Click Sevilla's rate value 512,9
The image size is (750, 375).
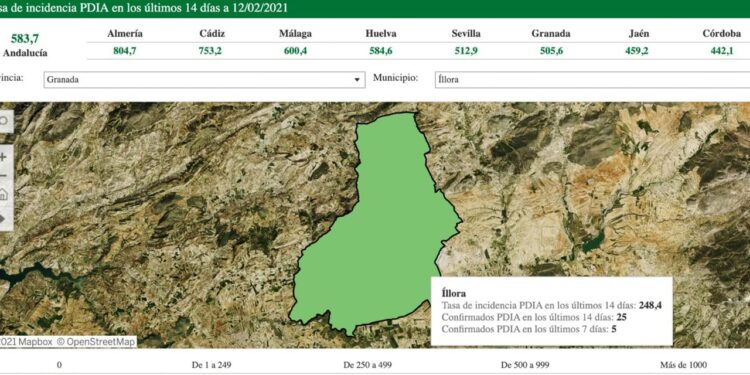click(466, 52)
